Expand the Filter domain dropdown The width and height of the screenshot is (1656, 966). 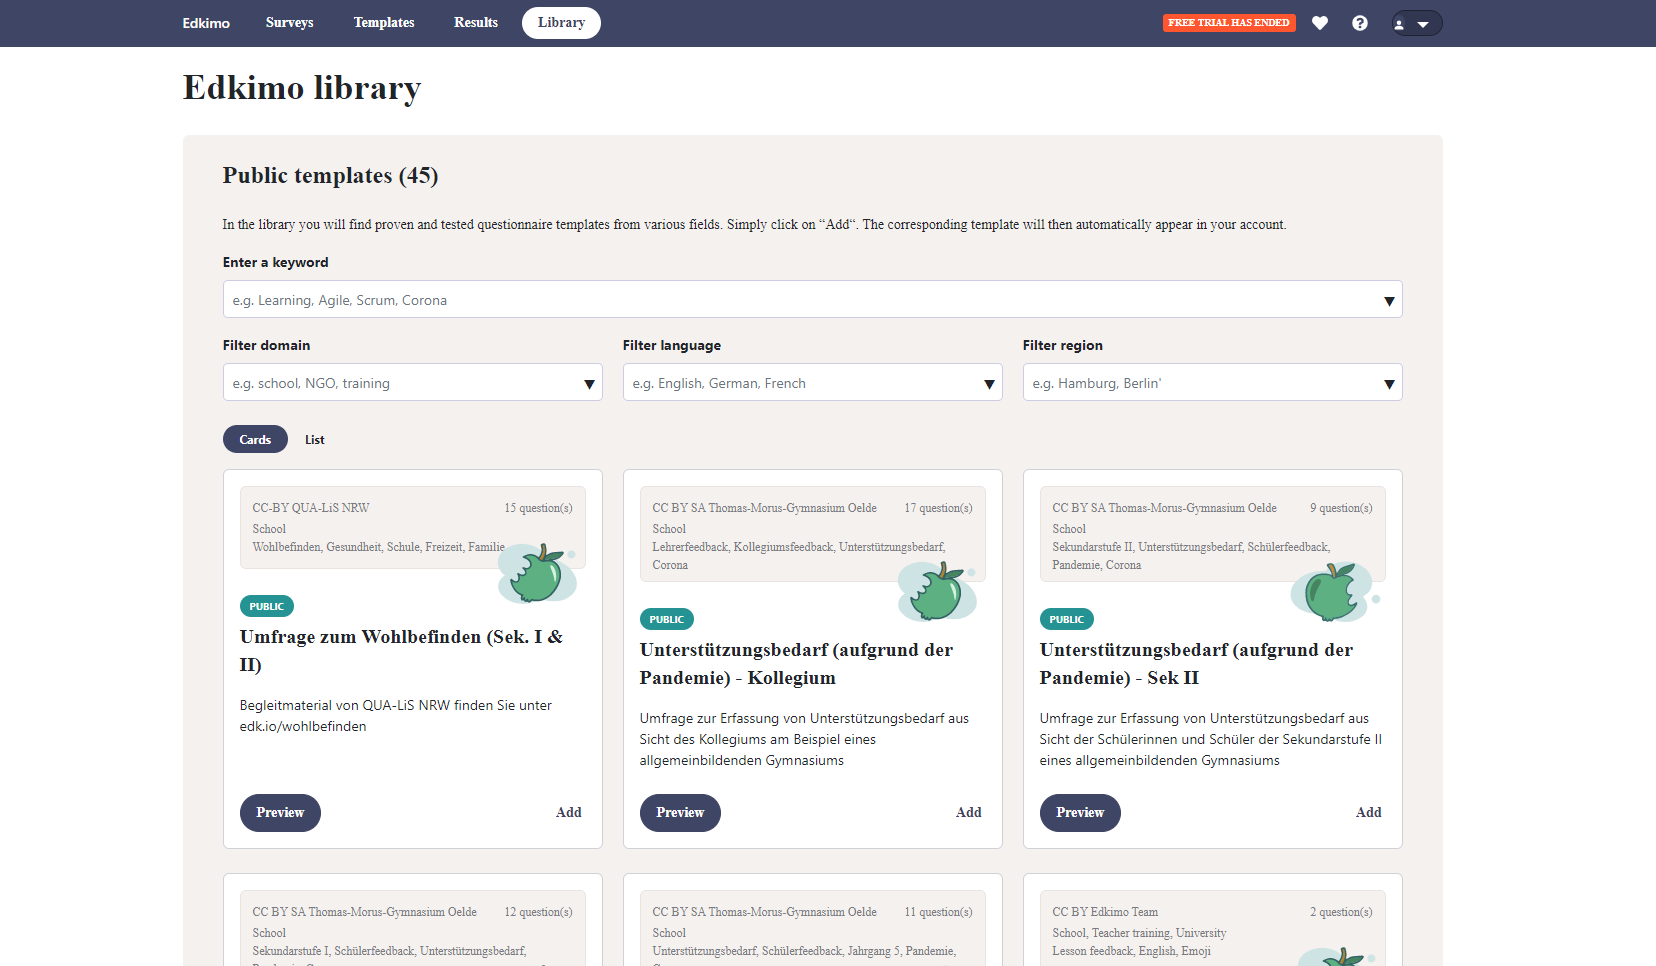tap(412, 383)
